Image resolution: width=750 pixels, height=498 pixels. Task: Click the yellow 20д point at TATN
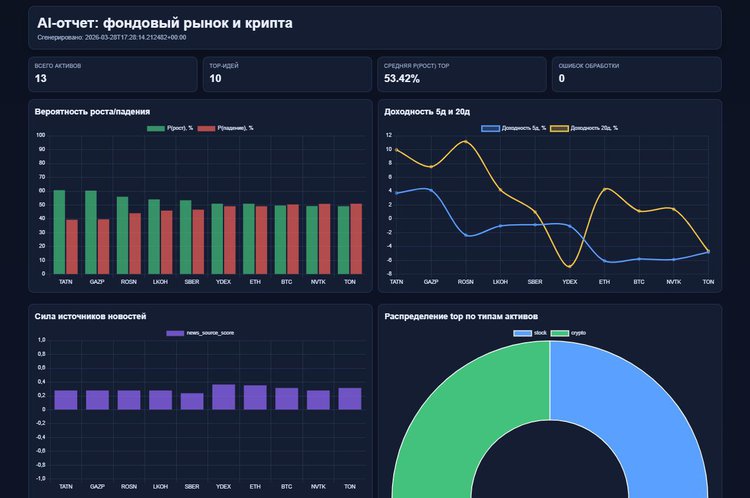(397, 150)
